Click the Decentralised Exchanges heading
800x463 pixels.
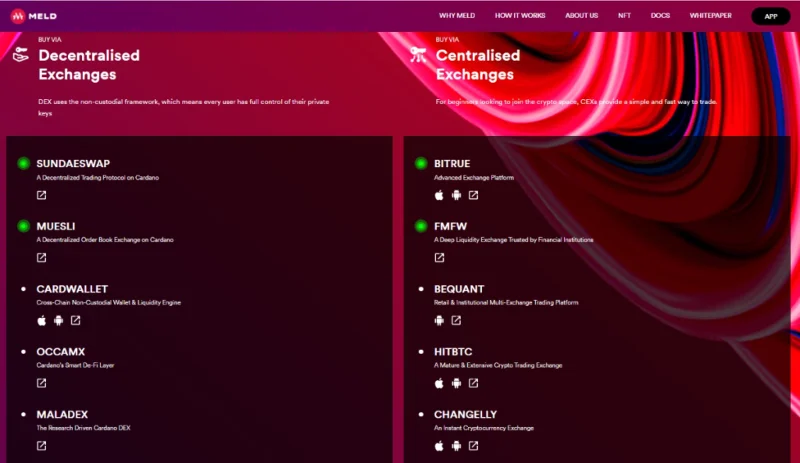(89, 65)
